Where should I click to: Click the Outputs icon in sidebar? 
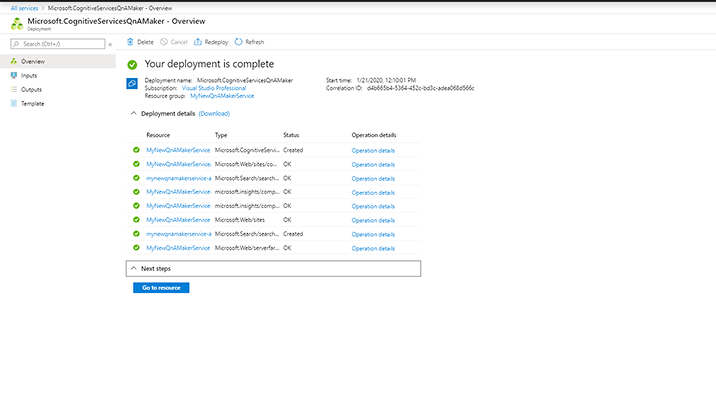pos(14,89)
